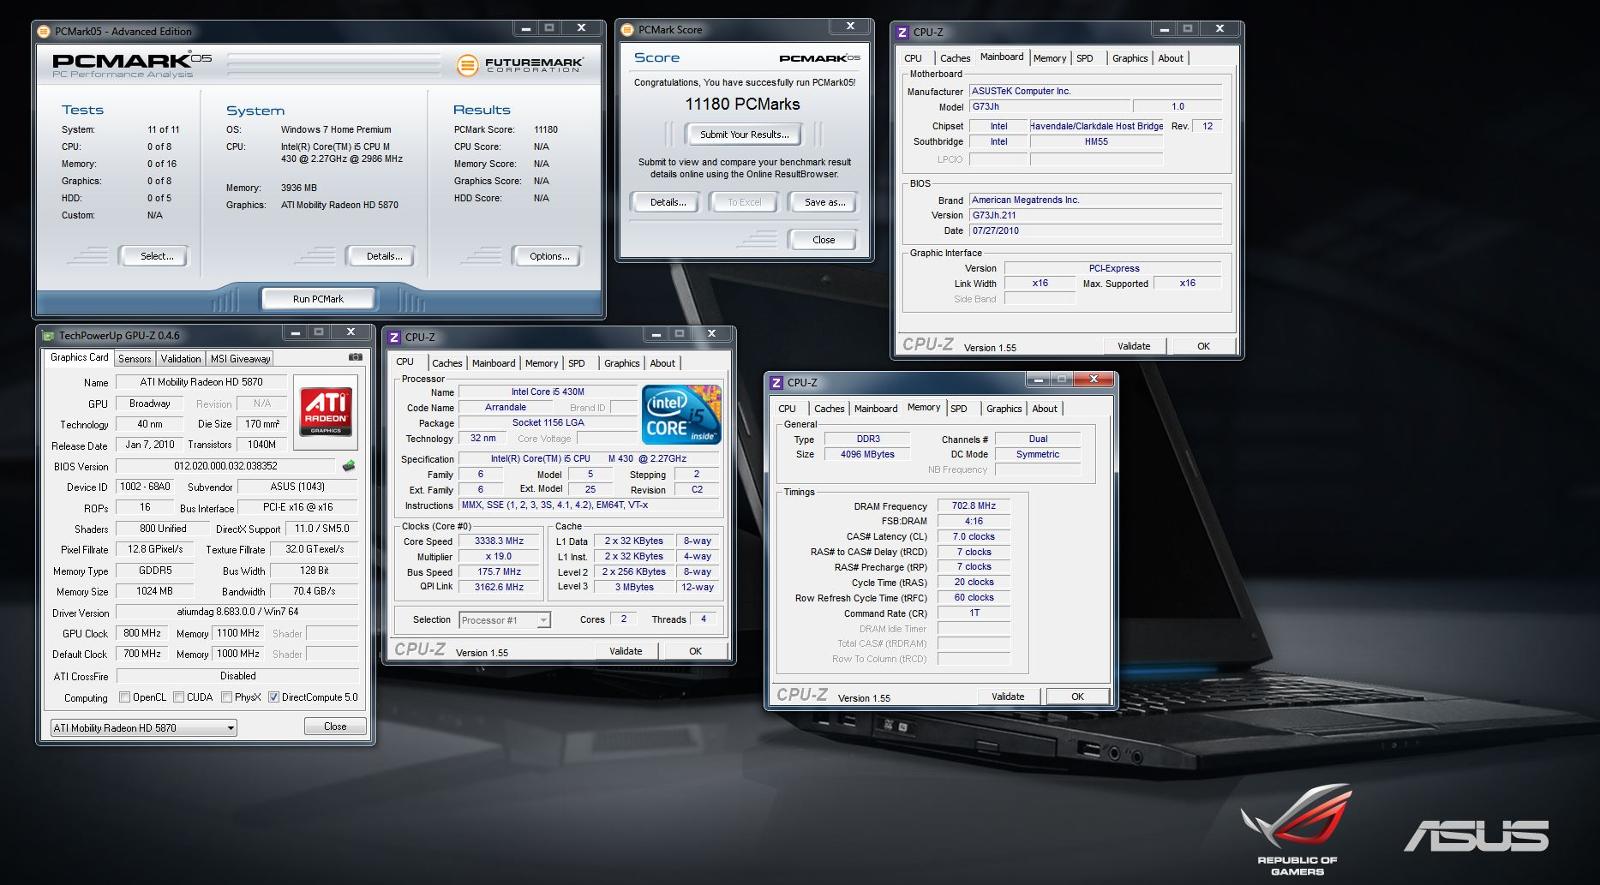Click the GPU-Z screenshot camera icon
This screenshot has width=1600, height=885.
click(x=356, y=357)
